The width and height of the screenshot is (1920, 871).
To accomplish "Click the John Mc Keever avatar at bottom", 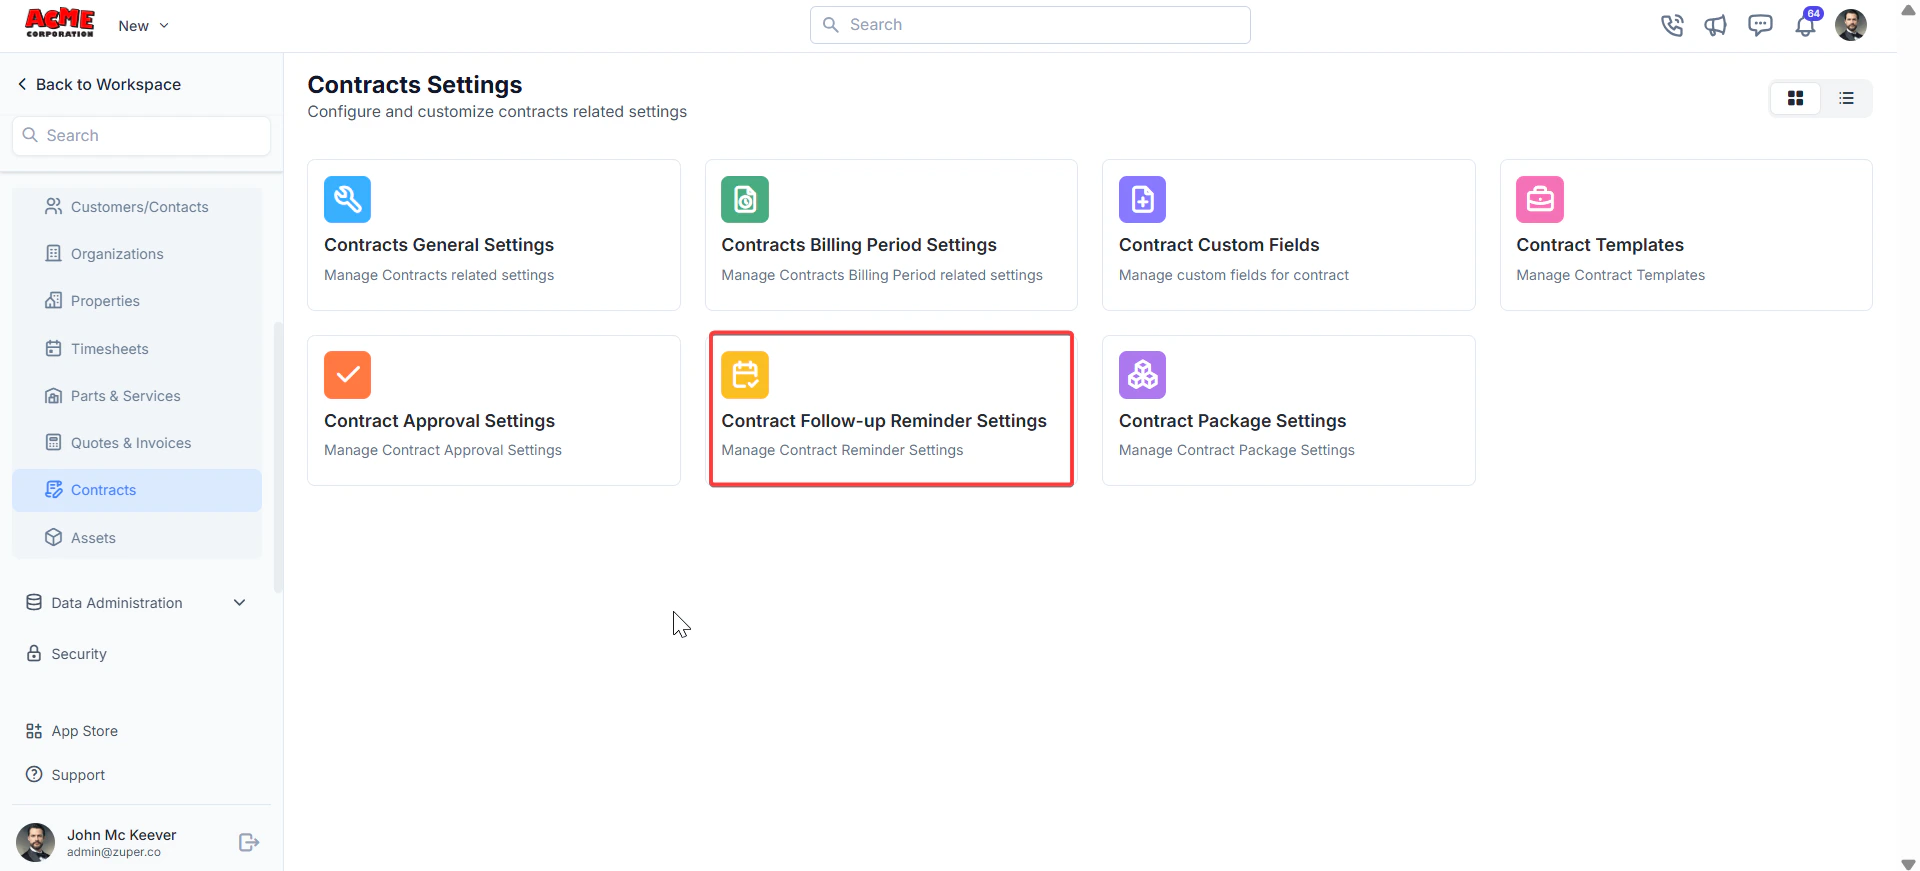I will point(36,842).
